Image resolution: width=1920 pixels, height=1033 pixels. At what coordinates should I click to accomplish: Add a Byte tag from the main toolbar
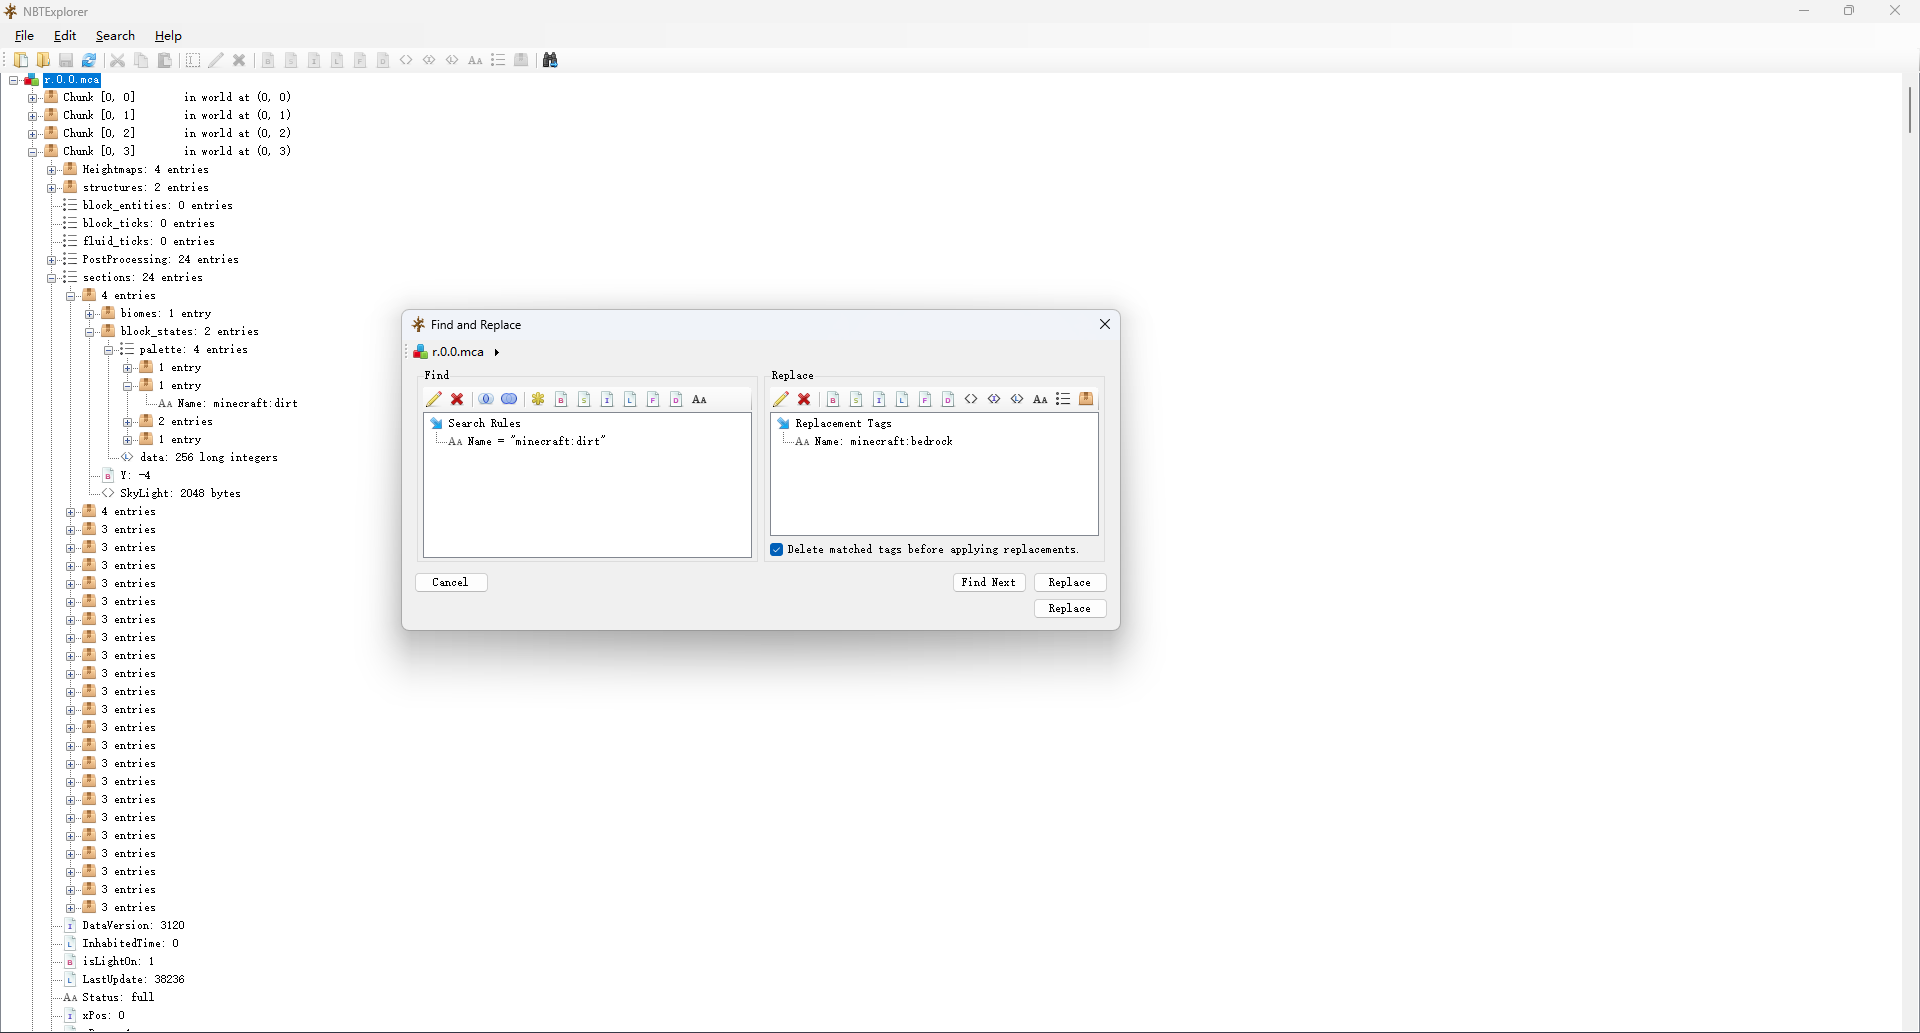[x=268, y=60]
